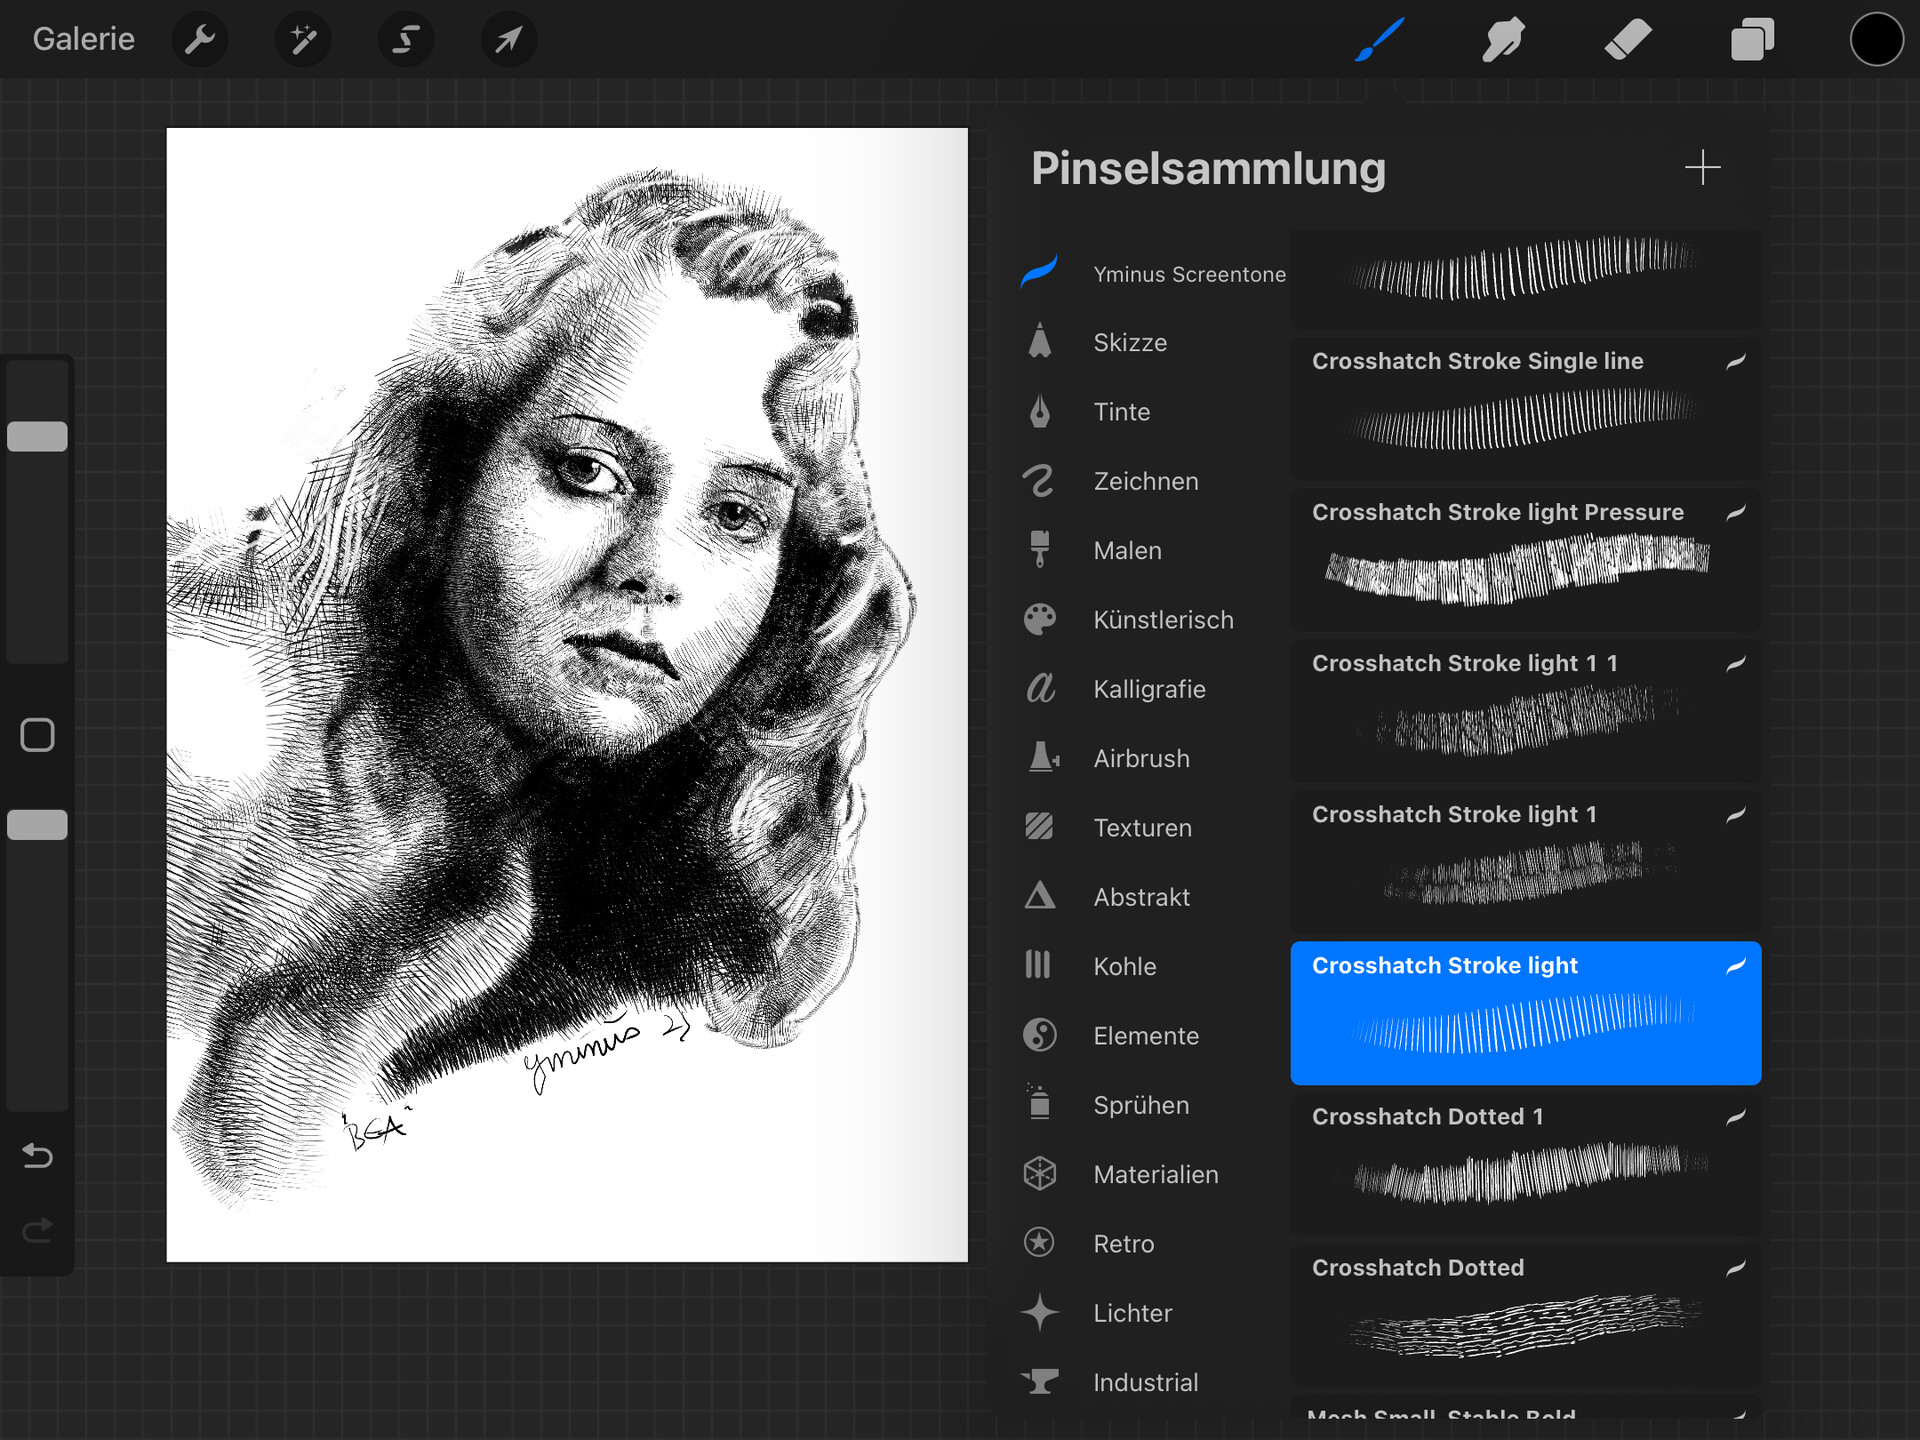Click the brush size slider handle
Viewport: 1920px width, 1440px height.
(37, 436)
